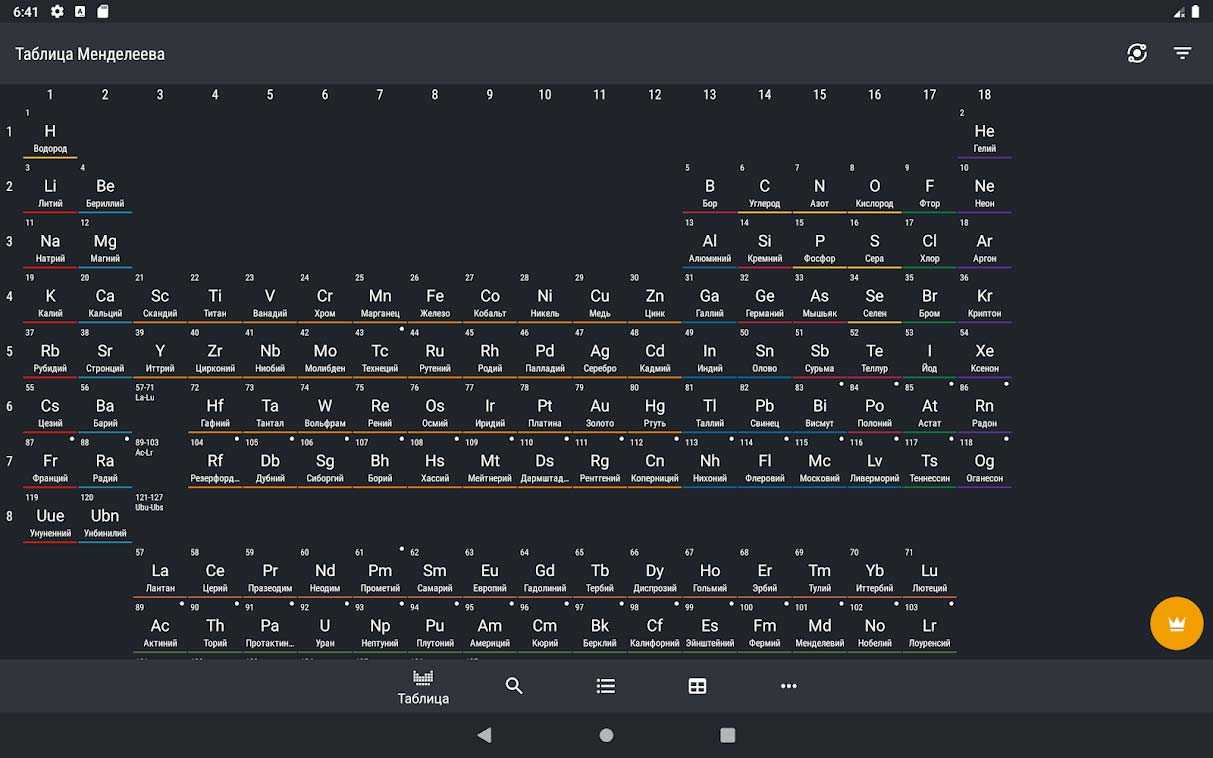Click the atom view icon in top bar
Viewport: 1213px width, 758px height.
1137,54
